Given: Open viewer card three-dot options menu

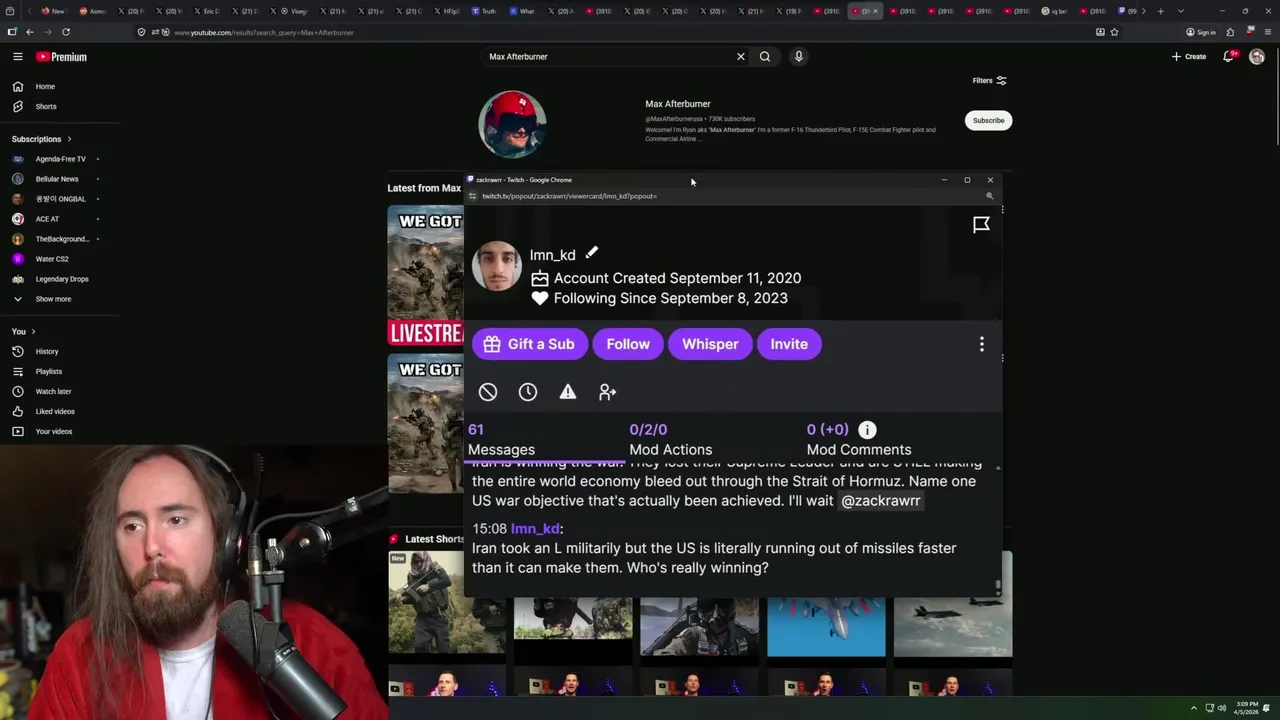Looking at the screenshot, I should tap(982, 344).
